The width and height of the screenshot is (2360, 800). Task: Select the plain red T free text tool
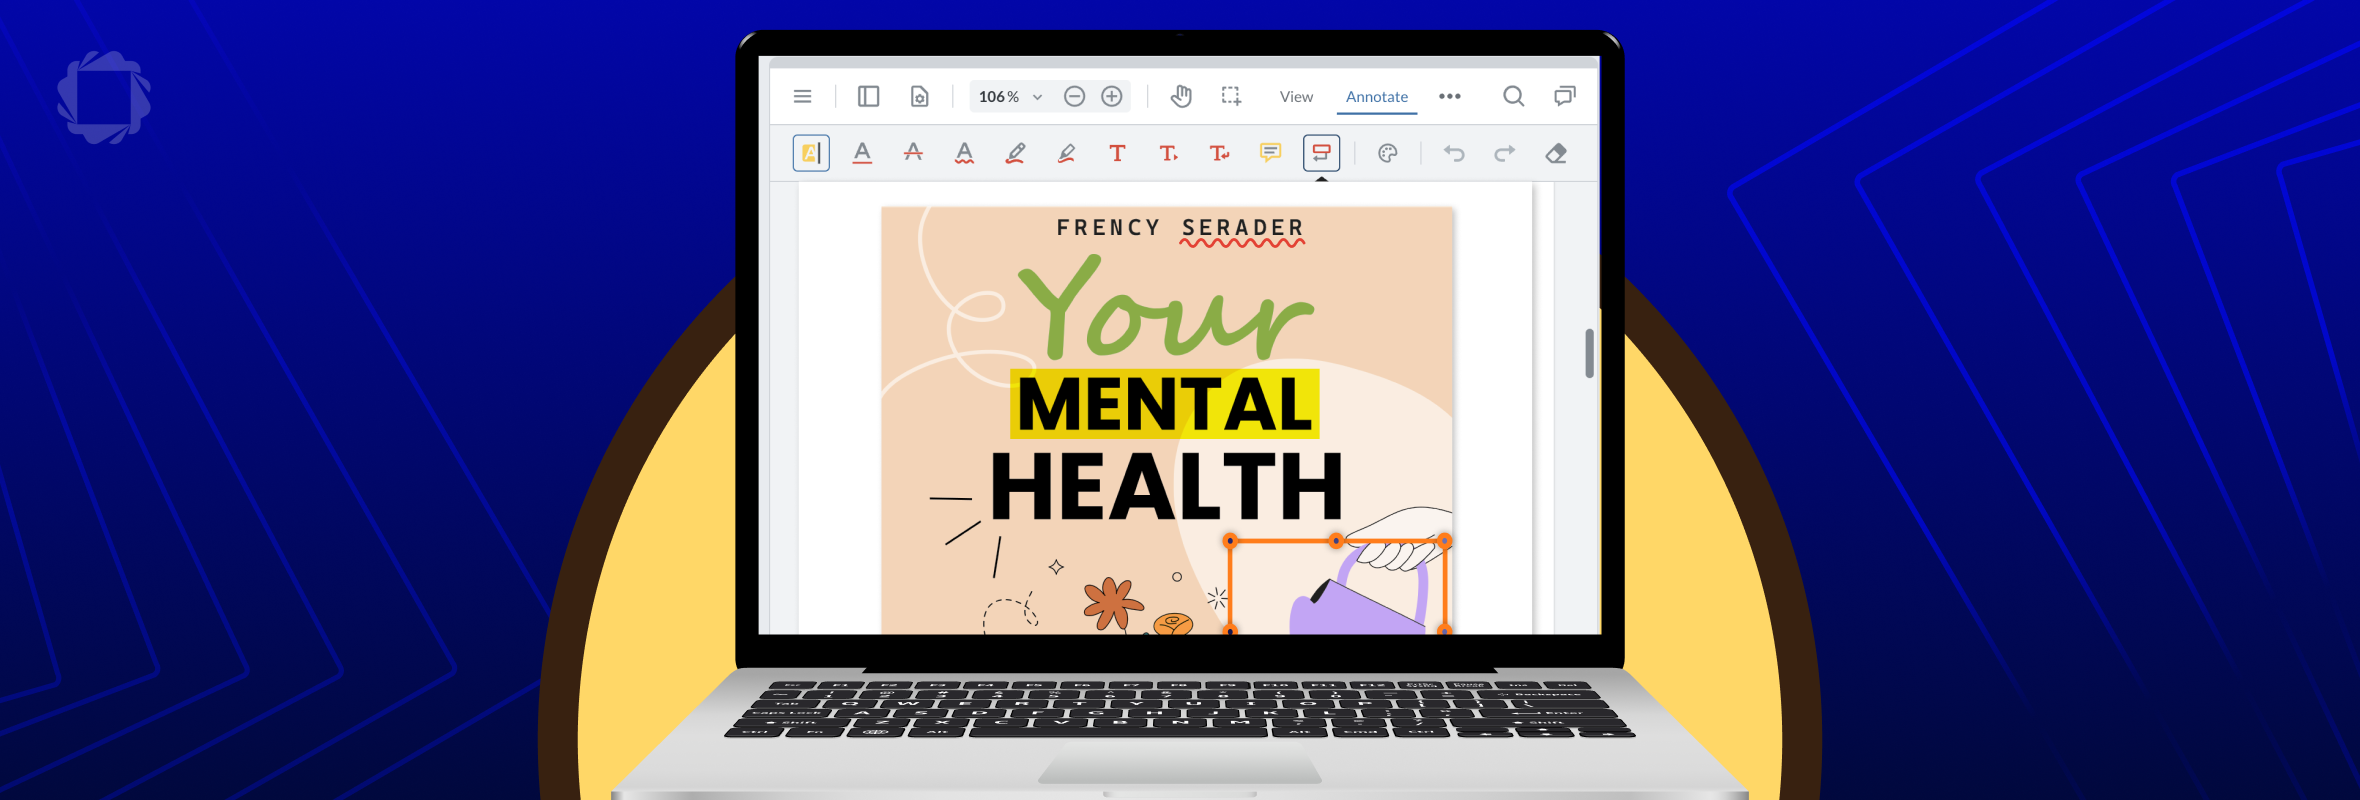1117,153
